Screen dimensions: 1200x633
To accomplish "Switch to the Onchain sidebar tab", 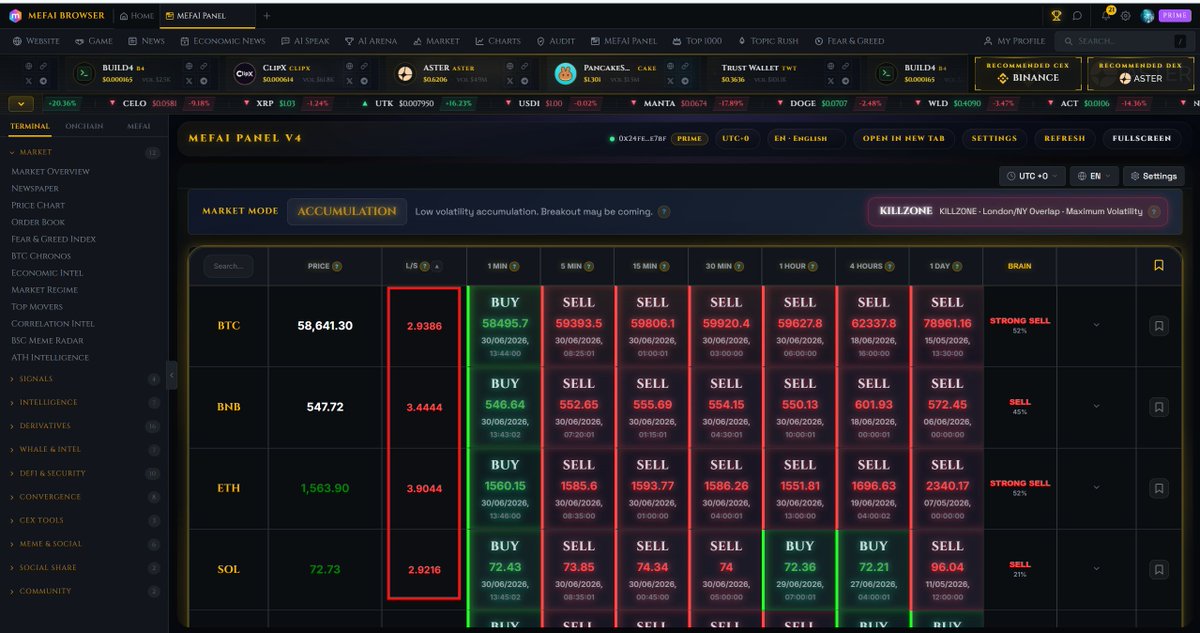I will tap(84, 127).
